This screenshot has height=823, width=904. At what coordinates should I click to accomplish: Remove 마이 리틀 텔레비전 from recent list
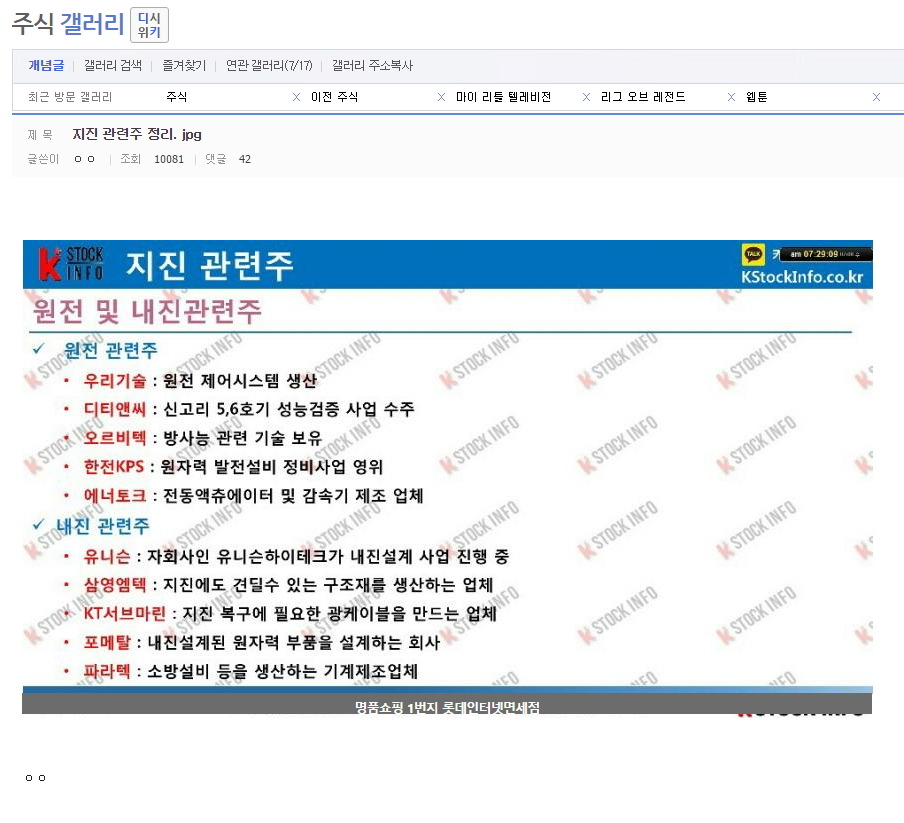[586, 97]
